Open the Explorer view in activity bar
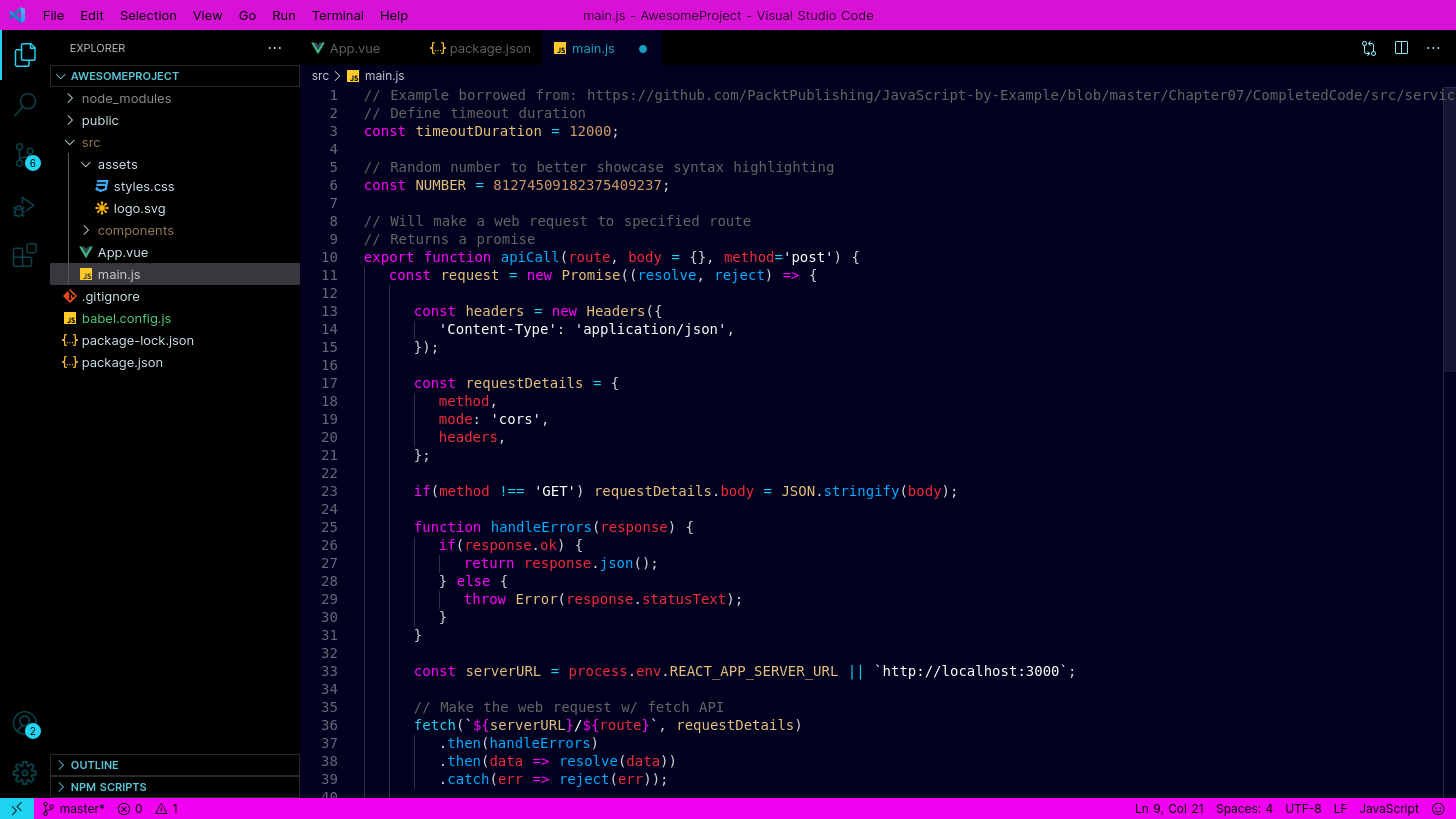 point(25,55)
